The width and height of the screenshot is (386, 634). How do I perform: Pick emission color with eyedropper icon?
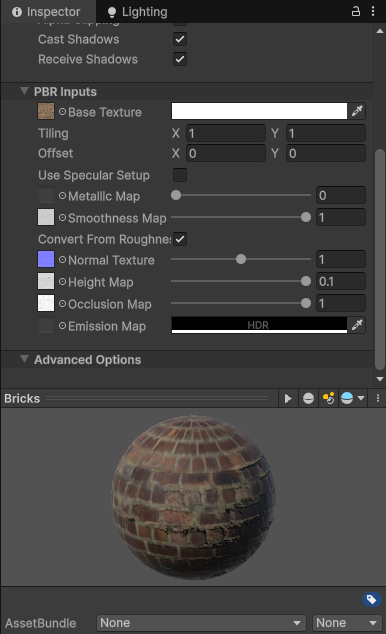click(357, 325)
